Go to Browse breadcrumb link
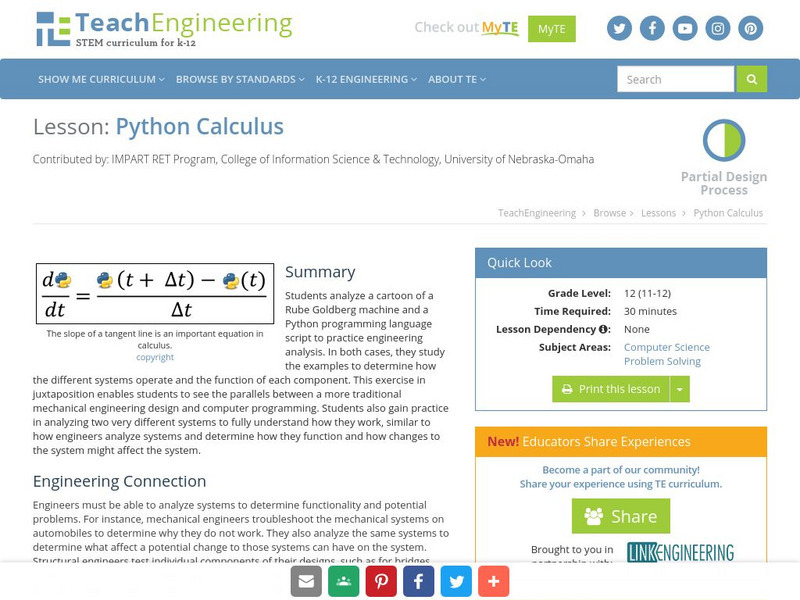This screenshot has height=600, width=800. pyautogui.click(x=609, y=213)
